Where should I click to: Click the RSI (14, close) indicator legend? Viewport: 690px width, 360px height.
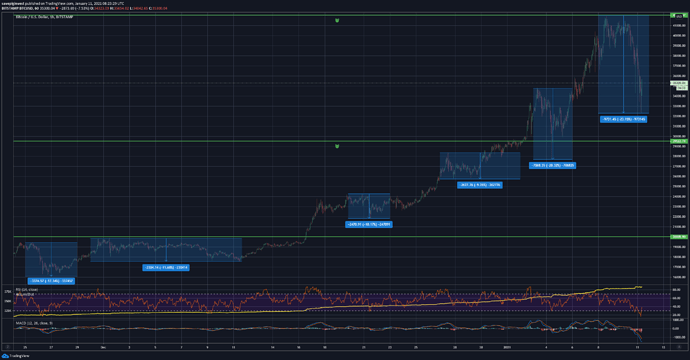pos(27,290)
